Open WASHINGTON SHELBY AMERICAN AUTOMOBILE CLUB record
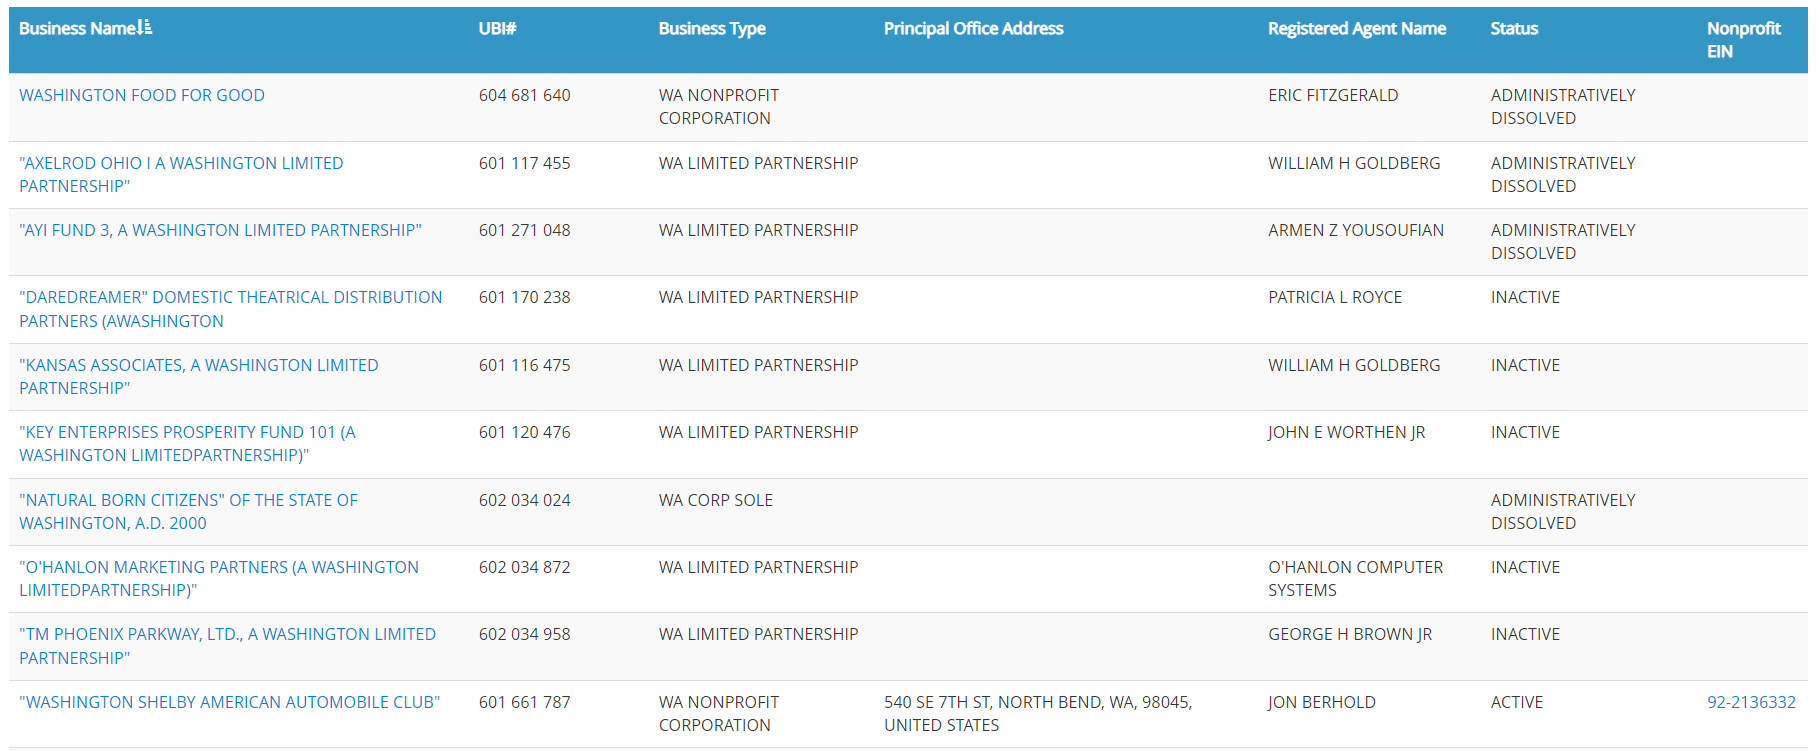Viewport: 1819px width, 751px height. click(x=230, y=701)
